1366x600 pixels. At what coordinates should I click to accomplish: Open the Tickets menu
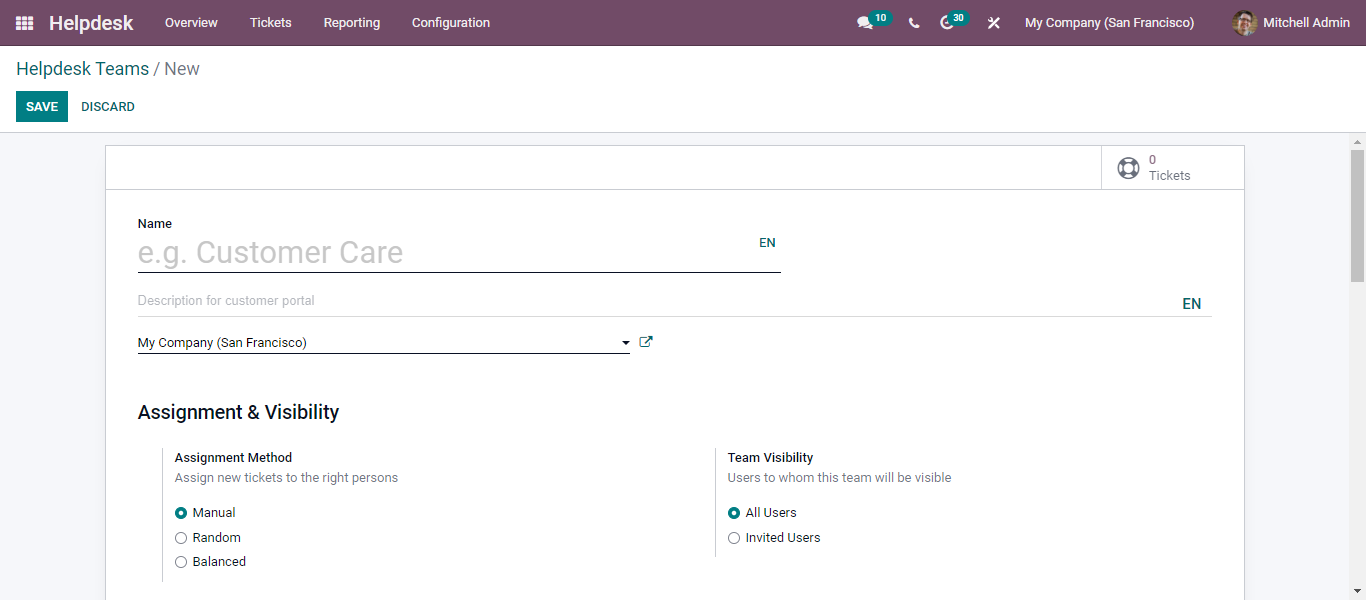point(271,23)
